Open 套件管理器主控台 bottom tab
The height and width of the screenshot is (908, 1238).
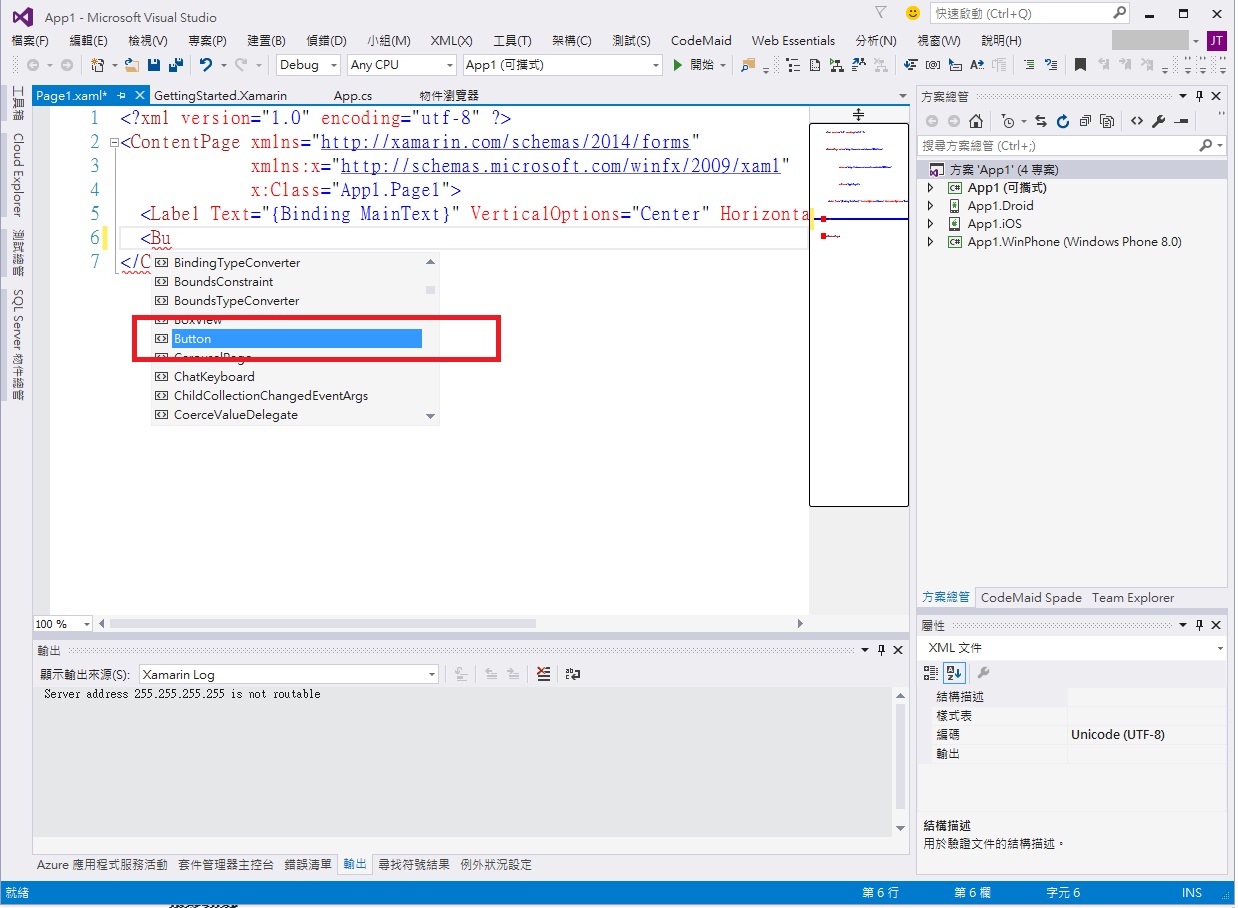(x=226, y=864)
